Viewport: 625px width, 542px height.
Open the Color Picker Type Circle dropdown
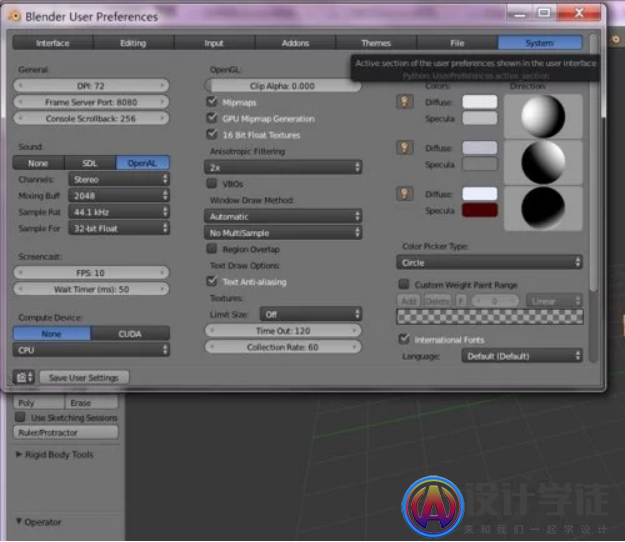coord(489,263)
